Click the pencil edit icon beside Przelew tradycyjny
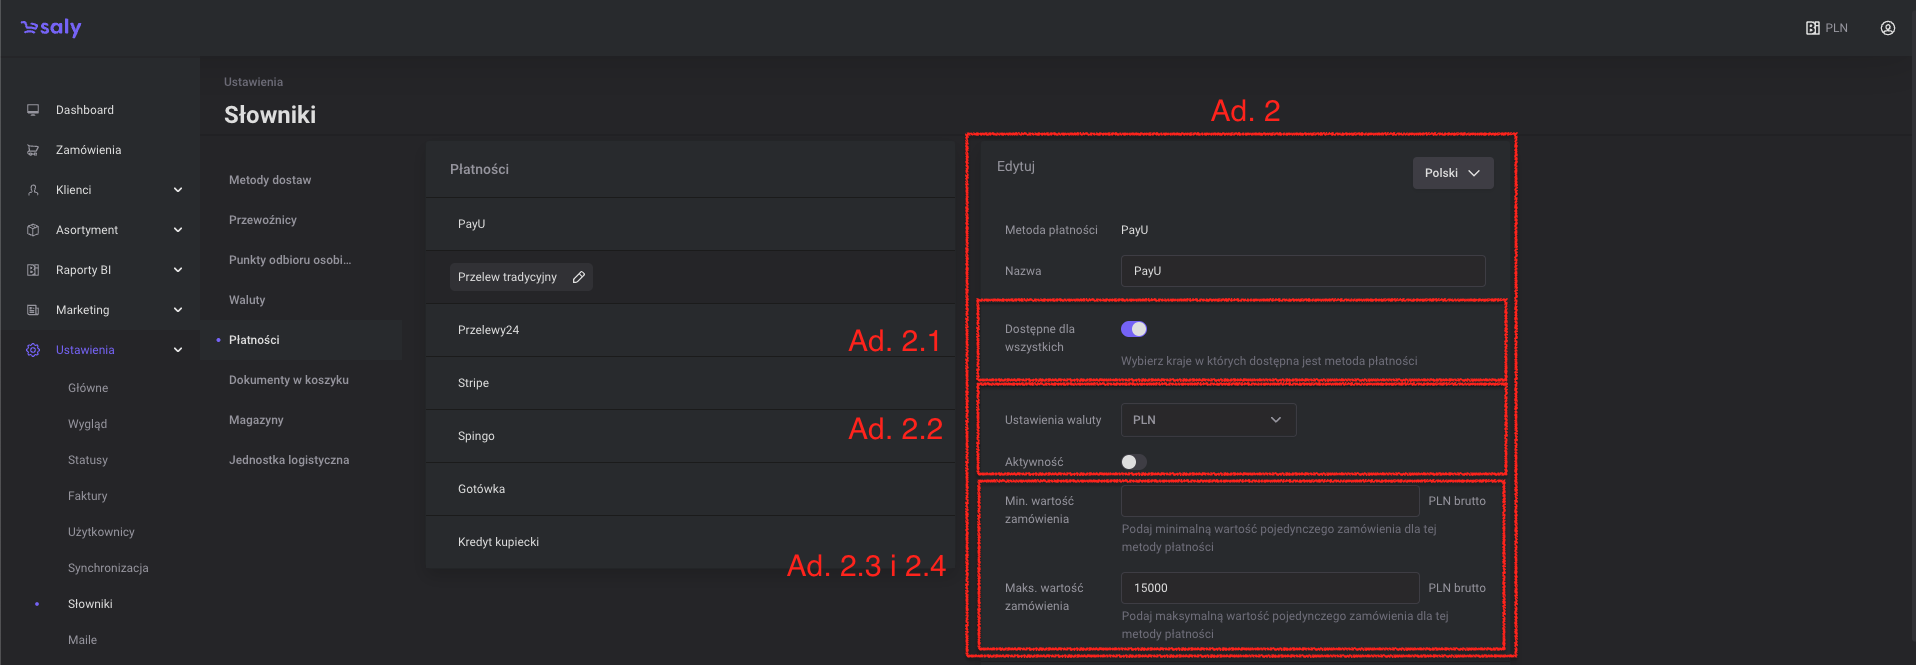Image resolution: width=1916 pixels, height=665 pixels. click(578, 277)
